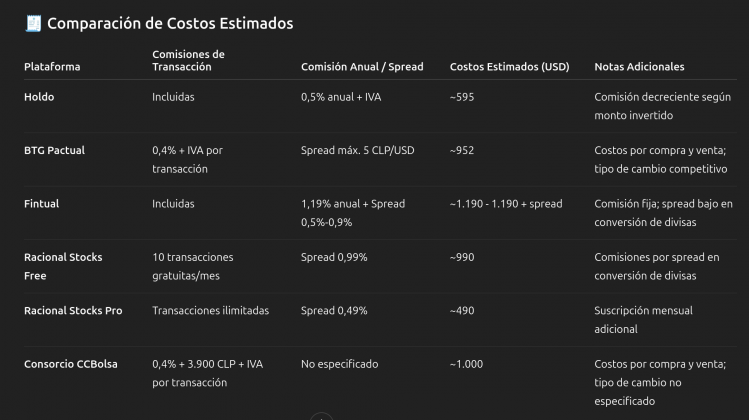Click the 'No especificado' spread cell

pyautogui.click(x=340, y=364)
